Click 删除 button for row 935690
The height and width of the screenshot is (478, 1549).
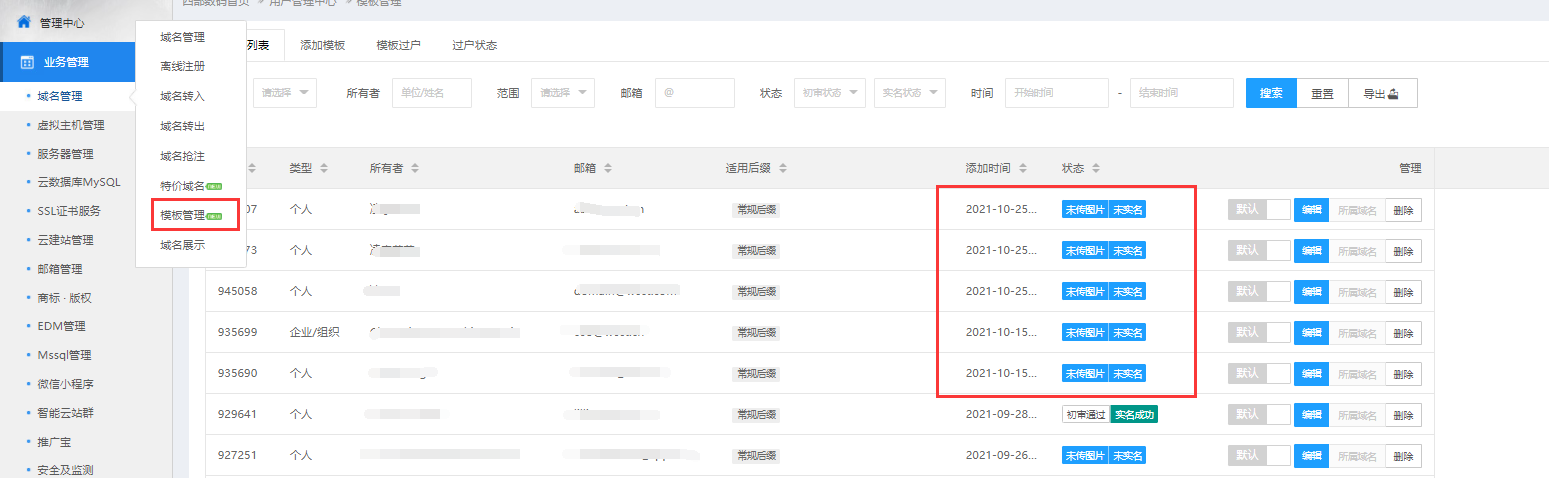tap(1403, 373)
